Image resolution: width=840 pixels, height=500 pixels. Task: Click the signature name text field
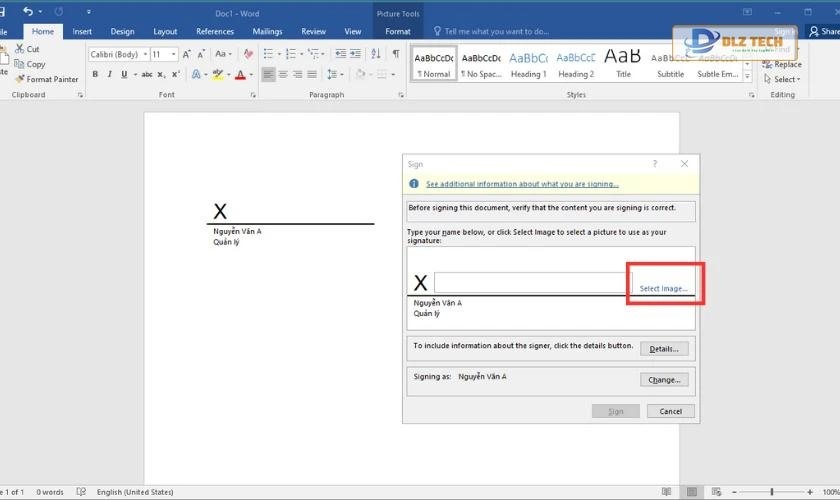click(532, 283)
